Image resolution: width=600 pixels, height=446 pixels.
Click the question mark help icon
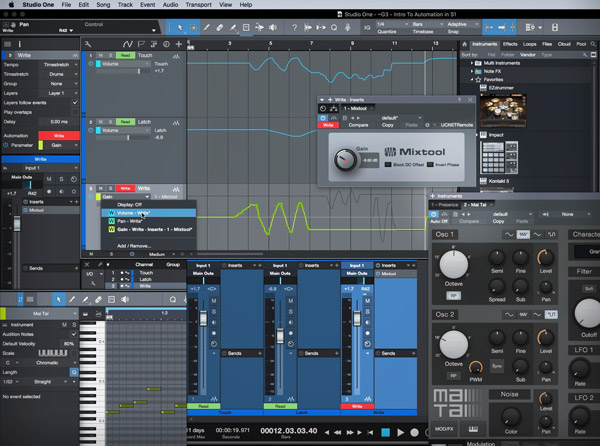[x=294, y=28]
